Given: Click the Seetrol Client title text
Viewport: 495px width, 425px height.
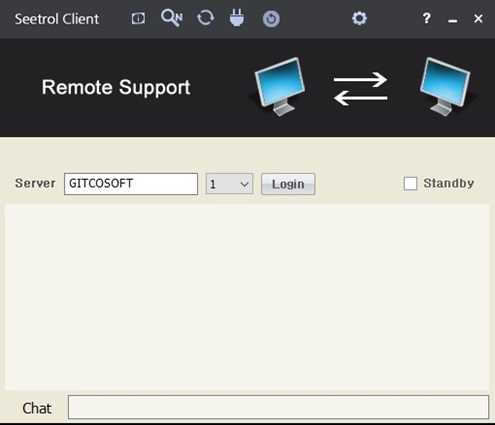Looking at the screenshot, I should click(x=57, y=19).
